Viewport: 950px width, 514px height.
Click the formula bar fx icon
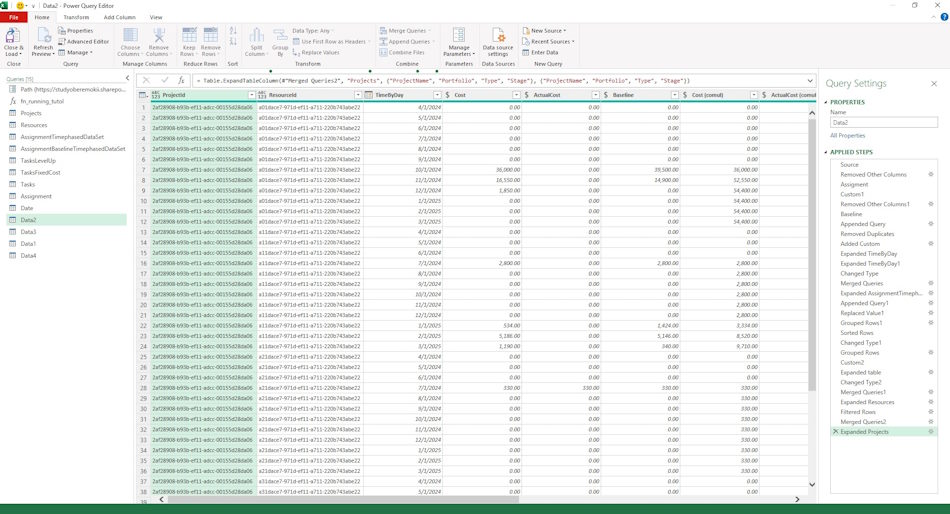[181, 81]
